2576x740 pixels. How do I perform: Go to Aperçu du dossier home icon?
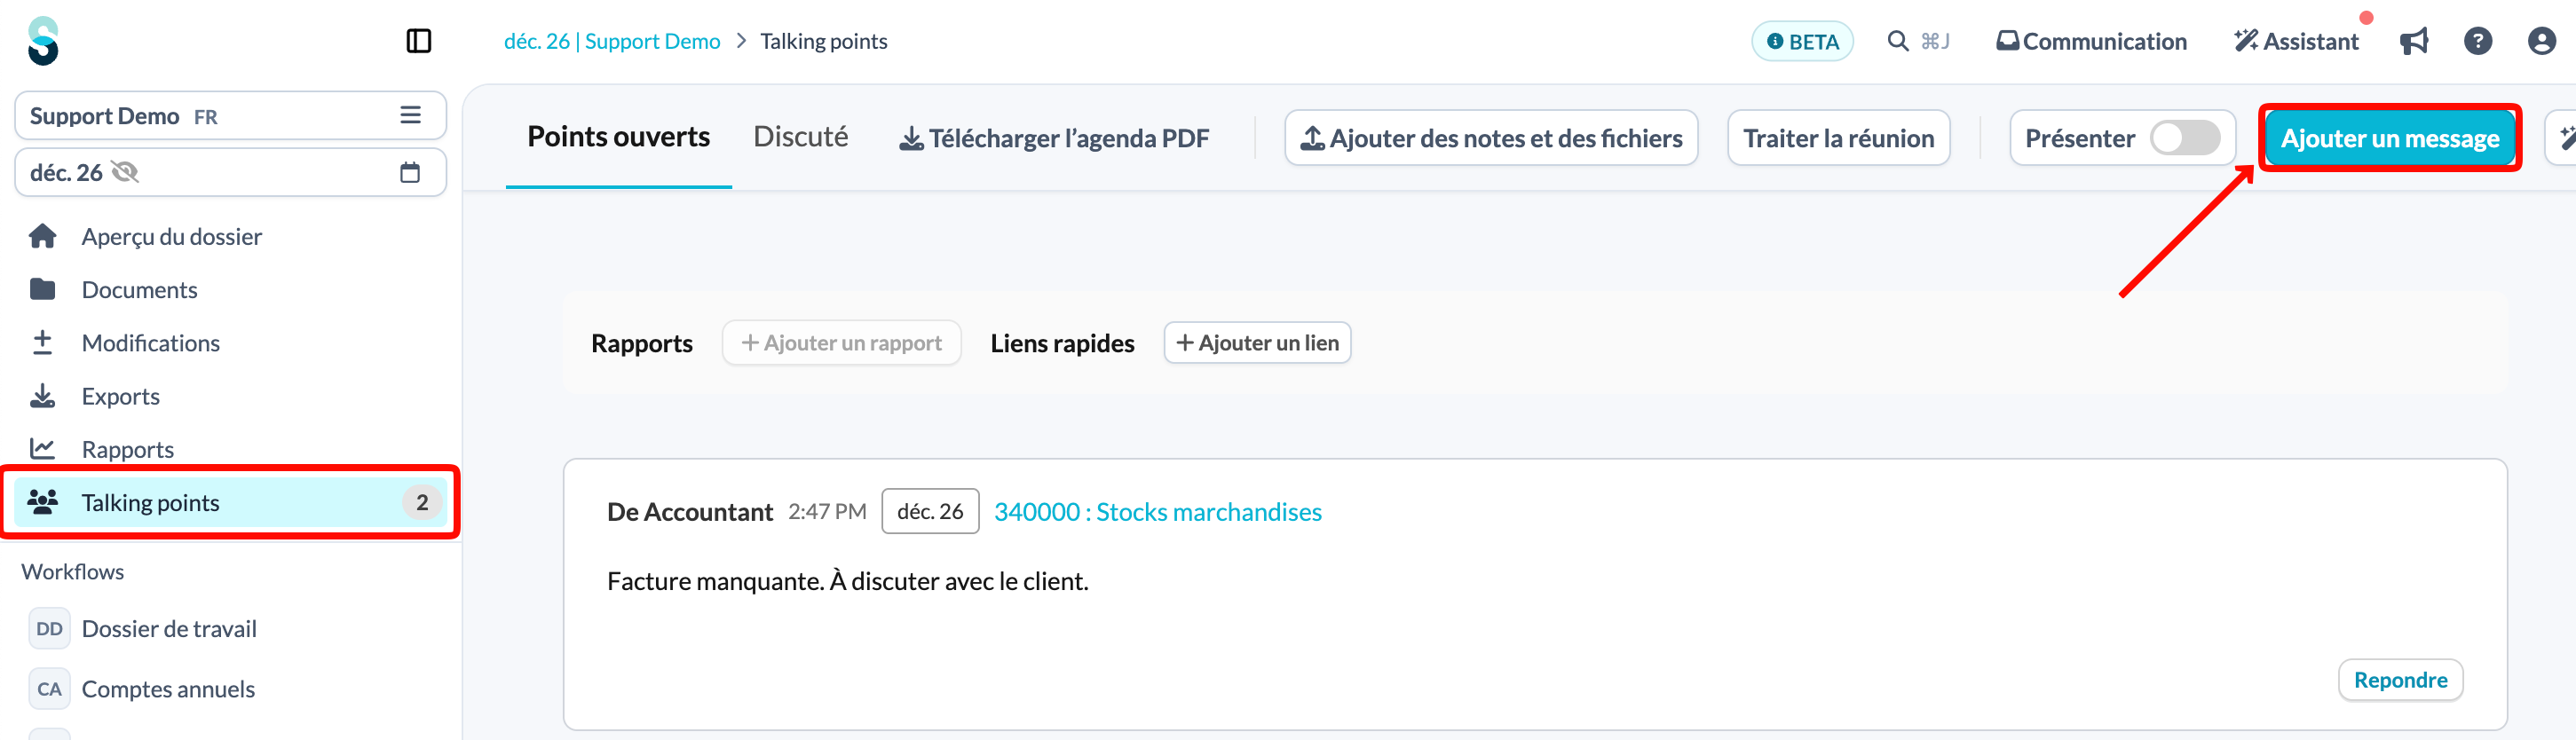[43, 236]
